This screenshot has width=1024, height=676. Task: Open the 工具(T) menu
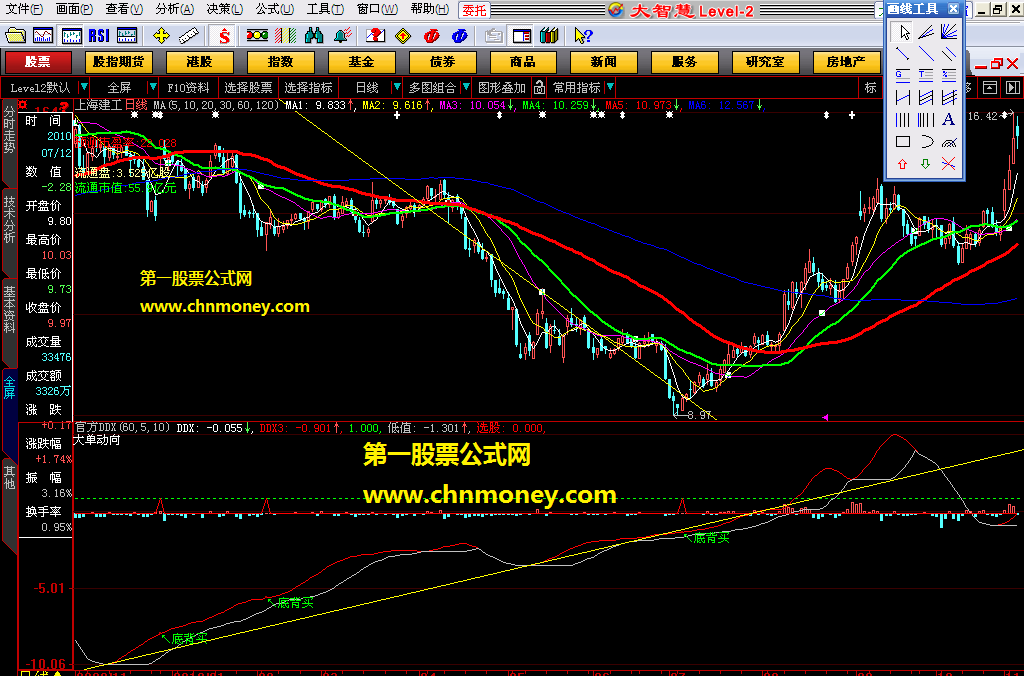point(325,9)
